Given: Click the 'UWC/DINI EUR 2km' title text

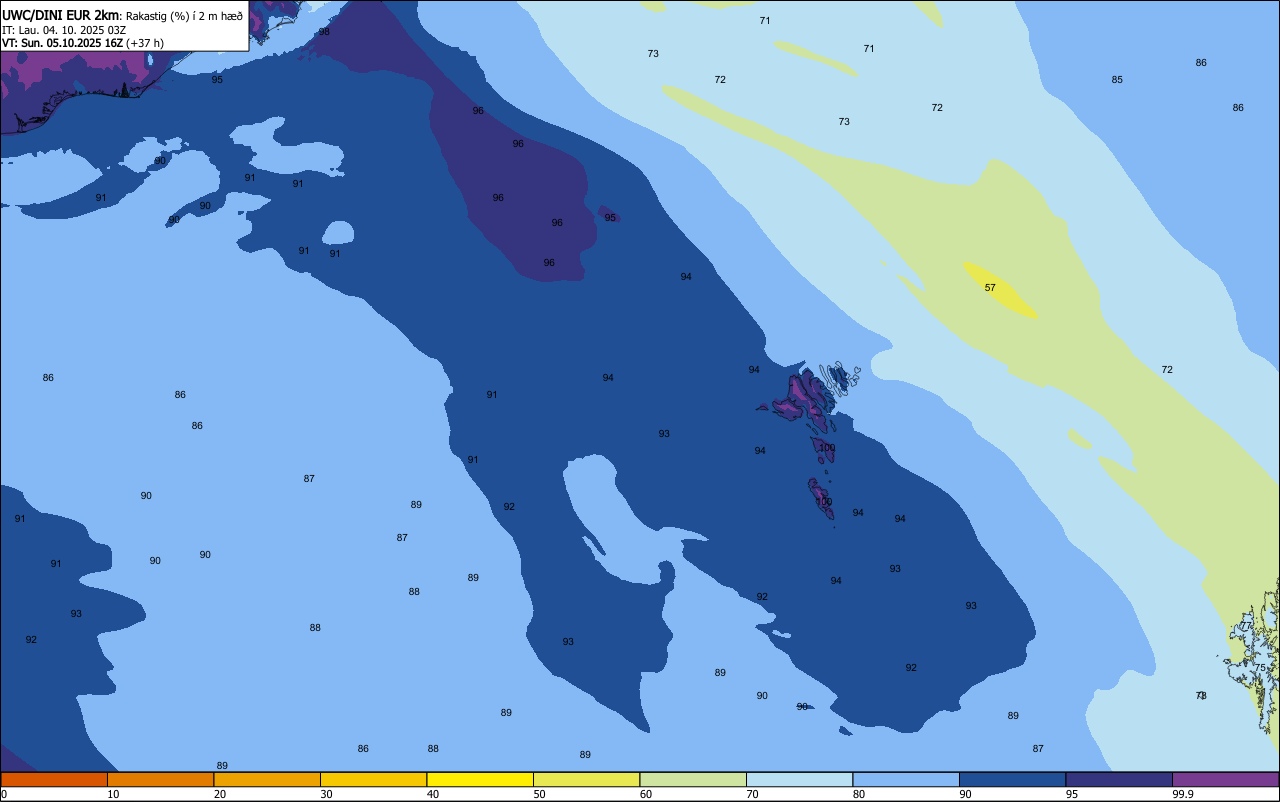Looking at the screenshot, I should click(x=61, y=15).
